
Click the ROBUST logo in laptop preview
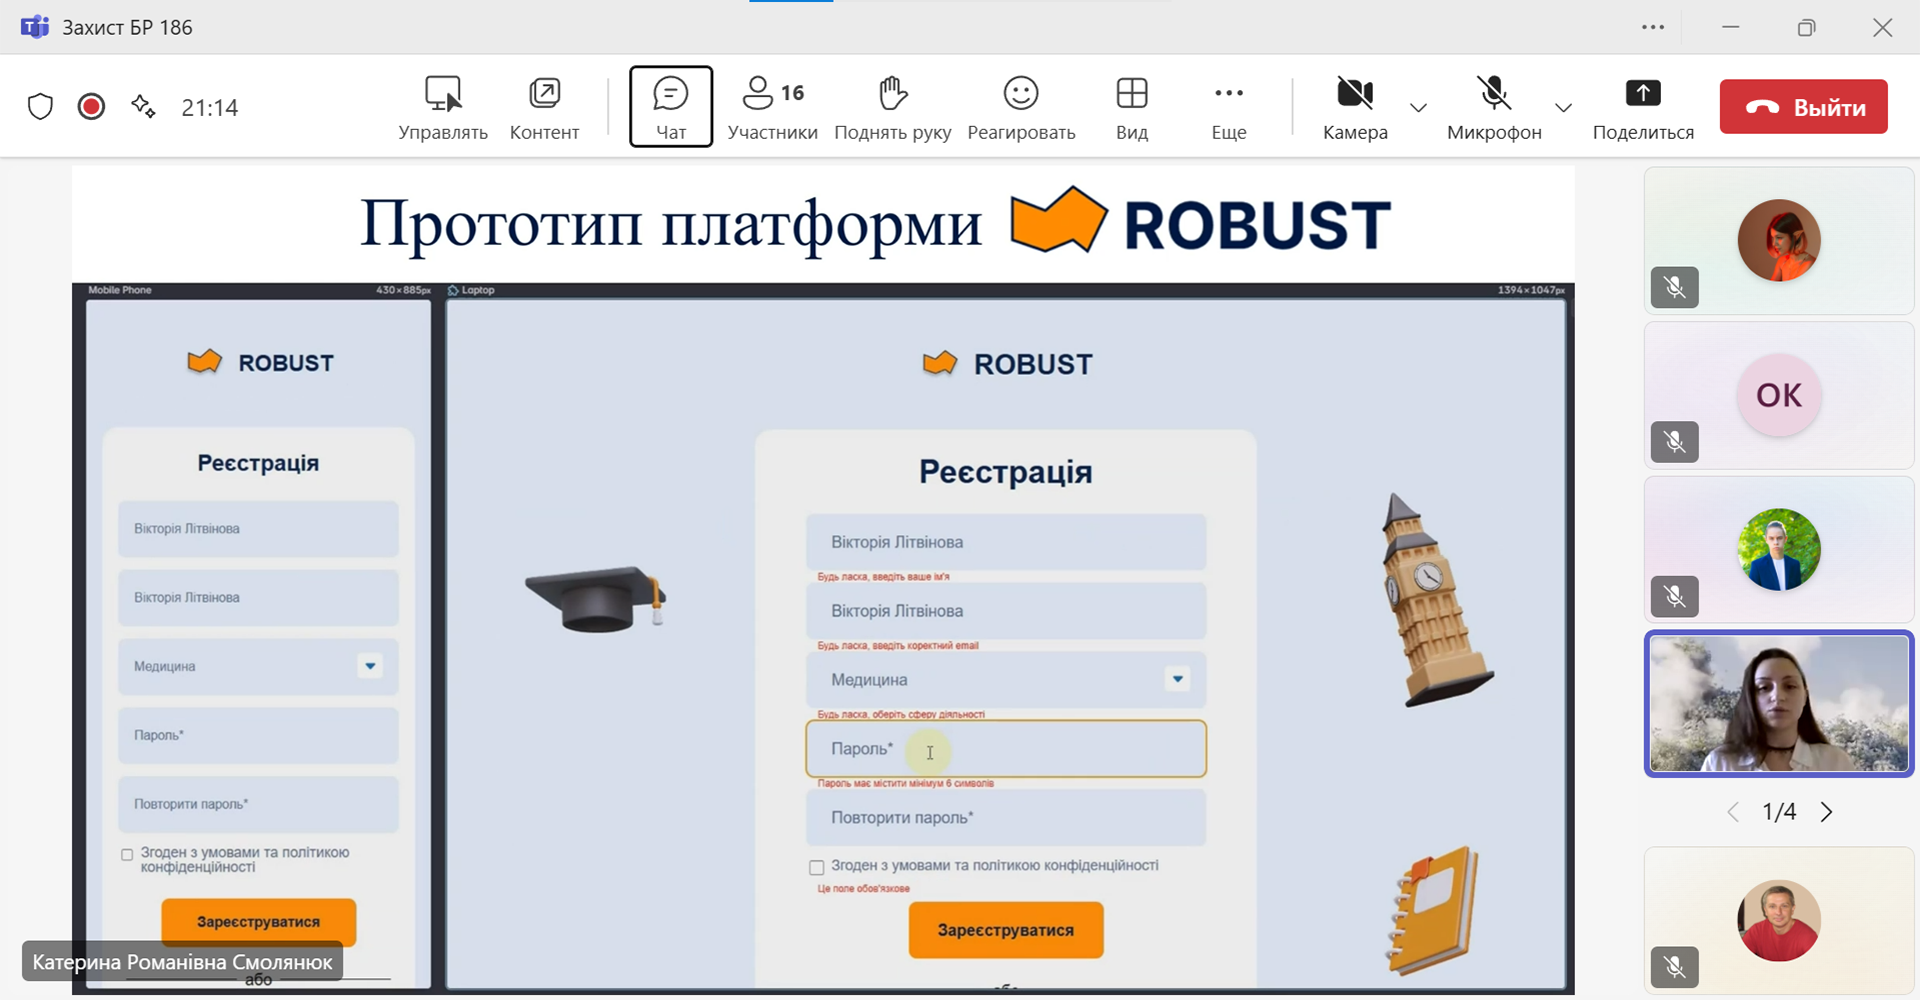(x=1007, y=364)
